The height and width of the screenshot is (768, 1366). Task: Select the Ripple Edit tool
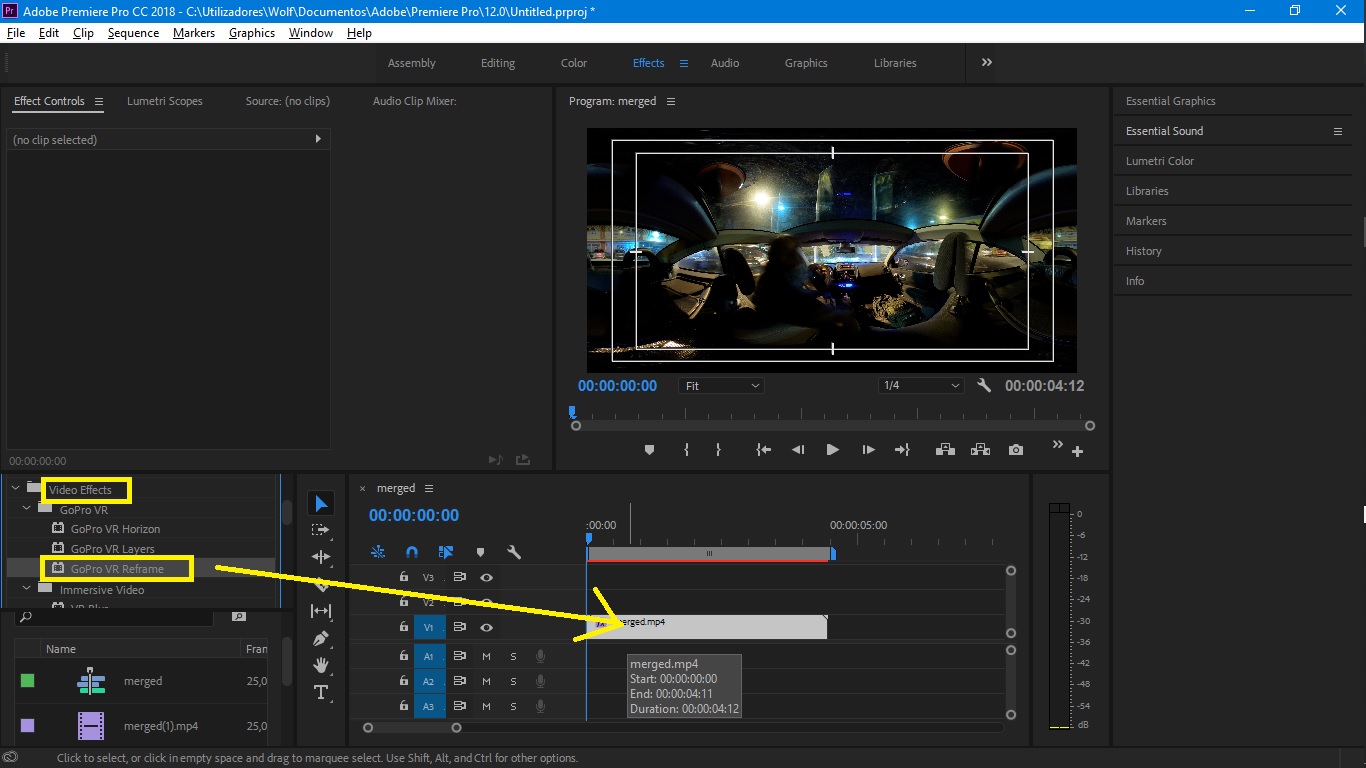(x=320, y=557)
